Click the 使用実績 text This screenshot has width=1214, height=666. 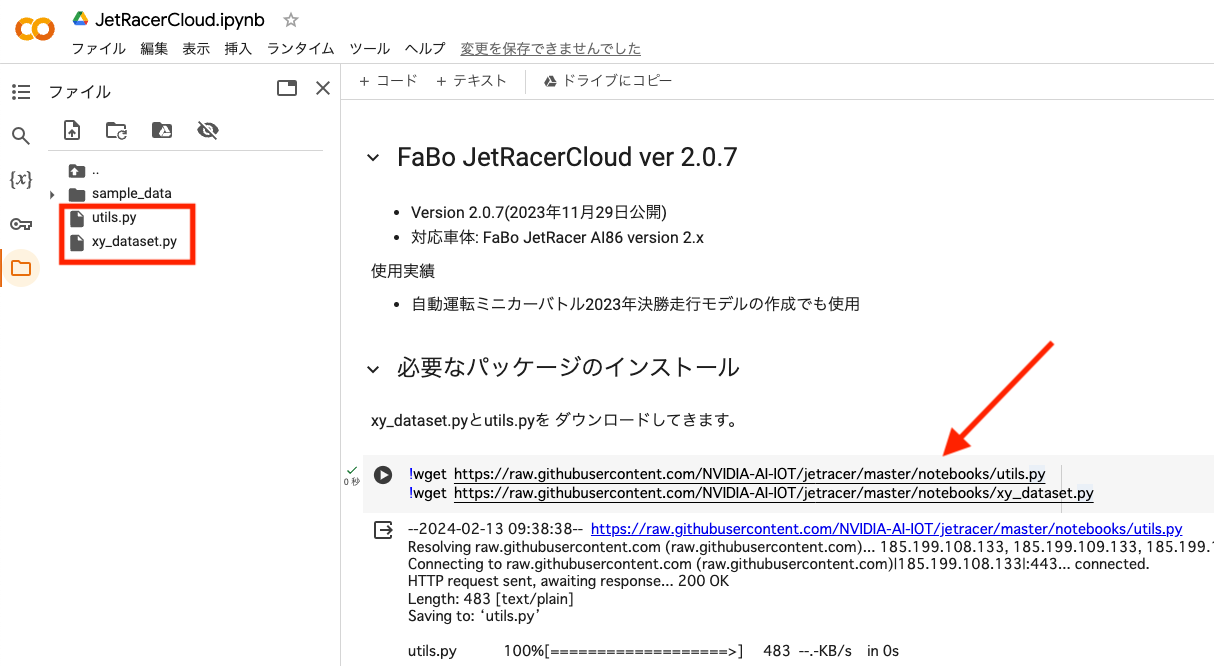403,271
